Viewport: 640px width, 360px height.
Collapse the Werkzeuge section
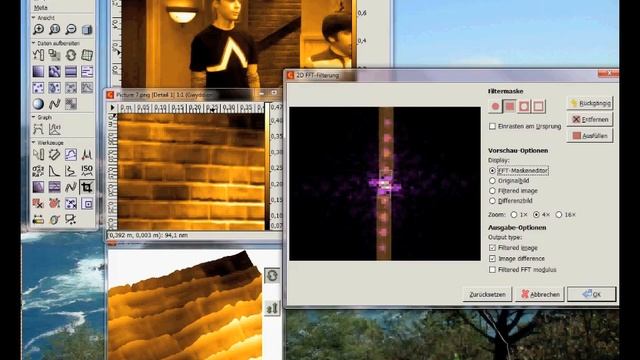coord(33,142)
